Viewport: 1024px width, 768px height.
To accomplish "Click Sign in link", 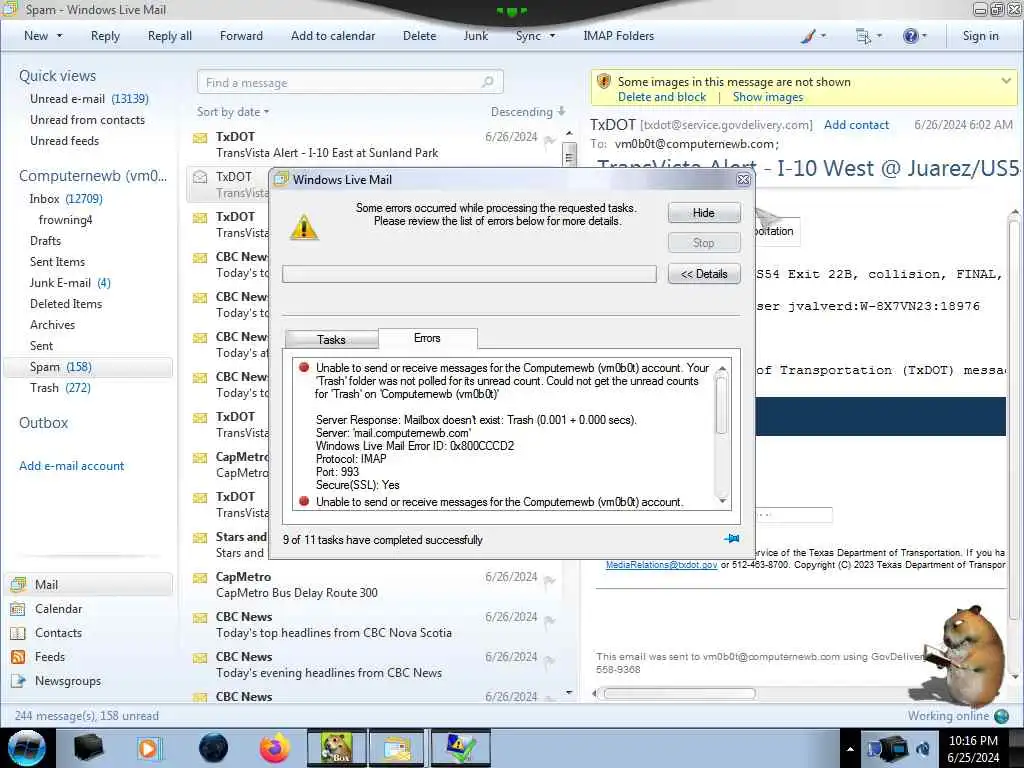I will 980,36.
